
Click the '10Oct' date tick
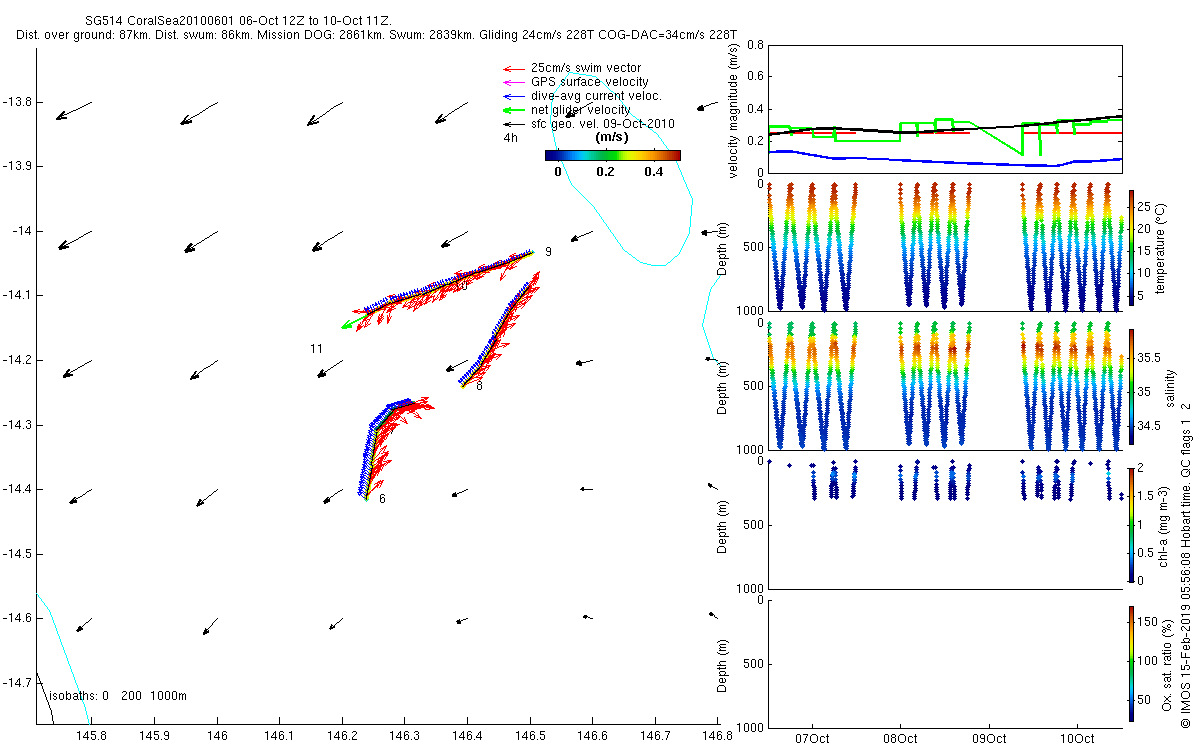pyautogui.click(x=1078, y=738)
